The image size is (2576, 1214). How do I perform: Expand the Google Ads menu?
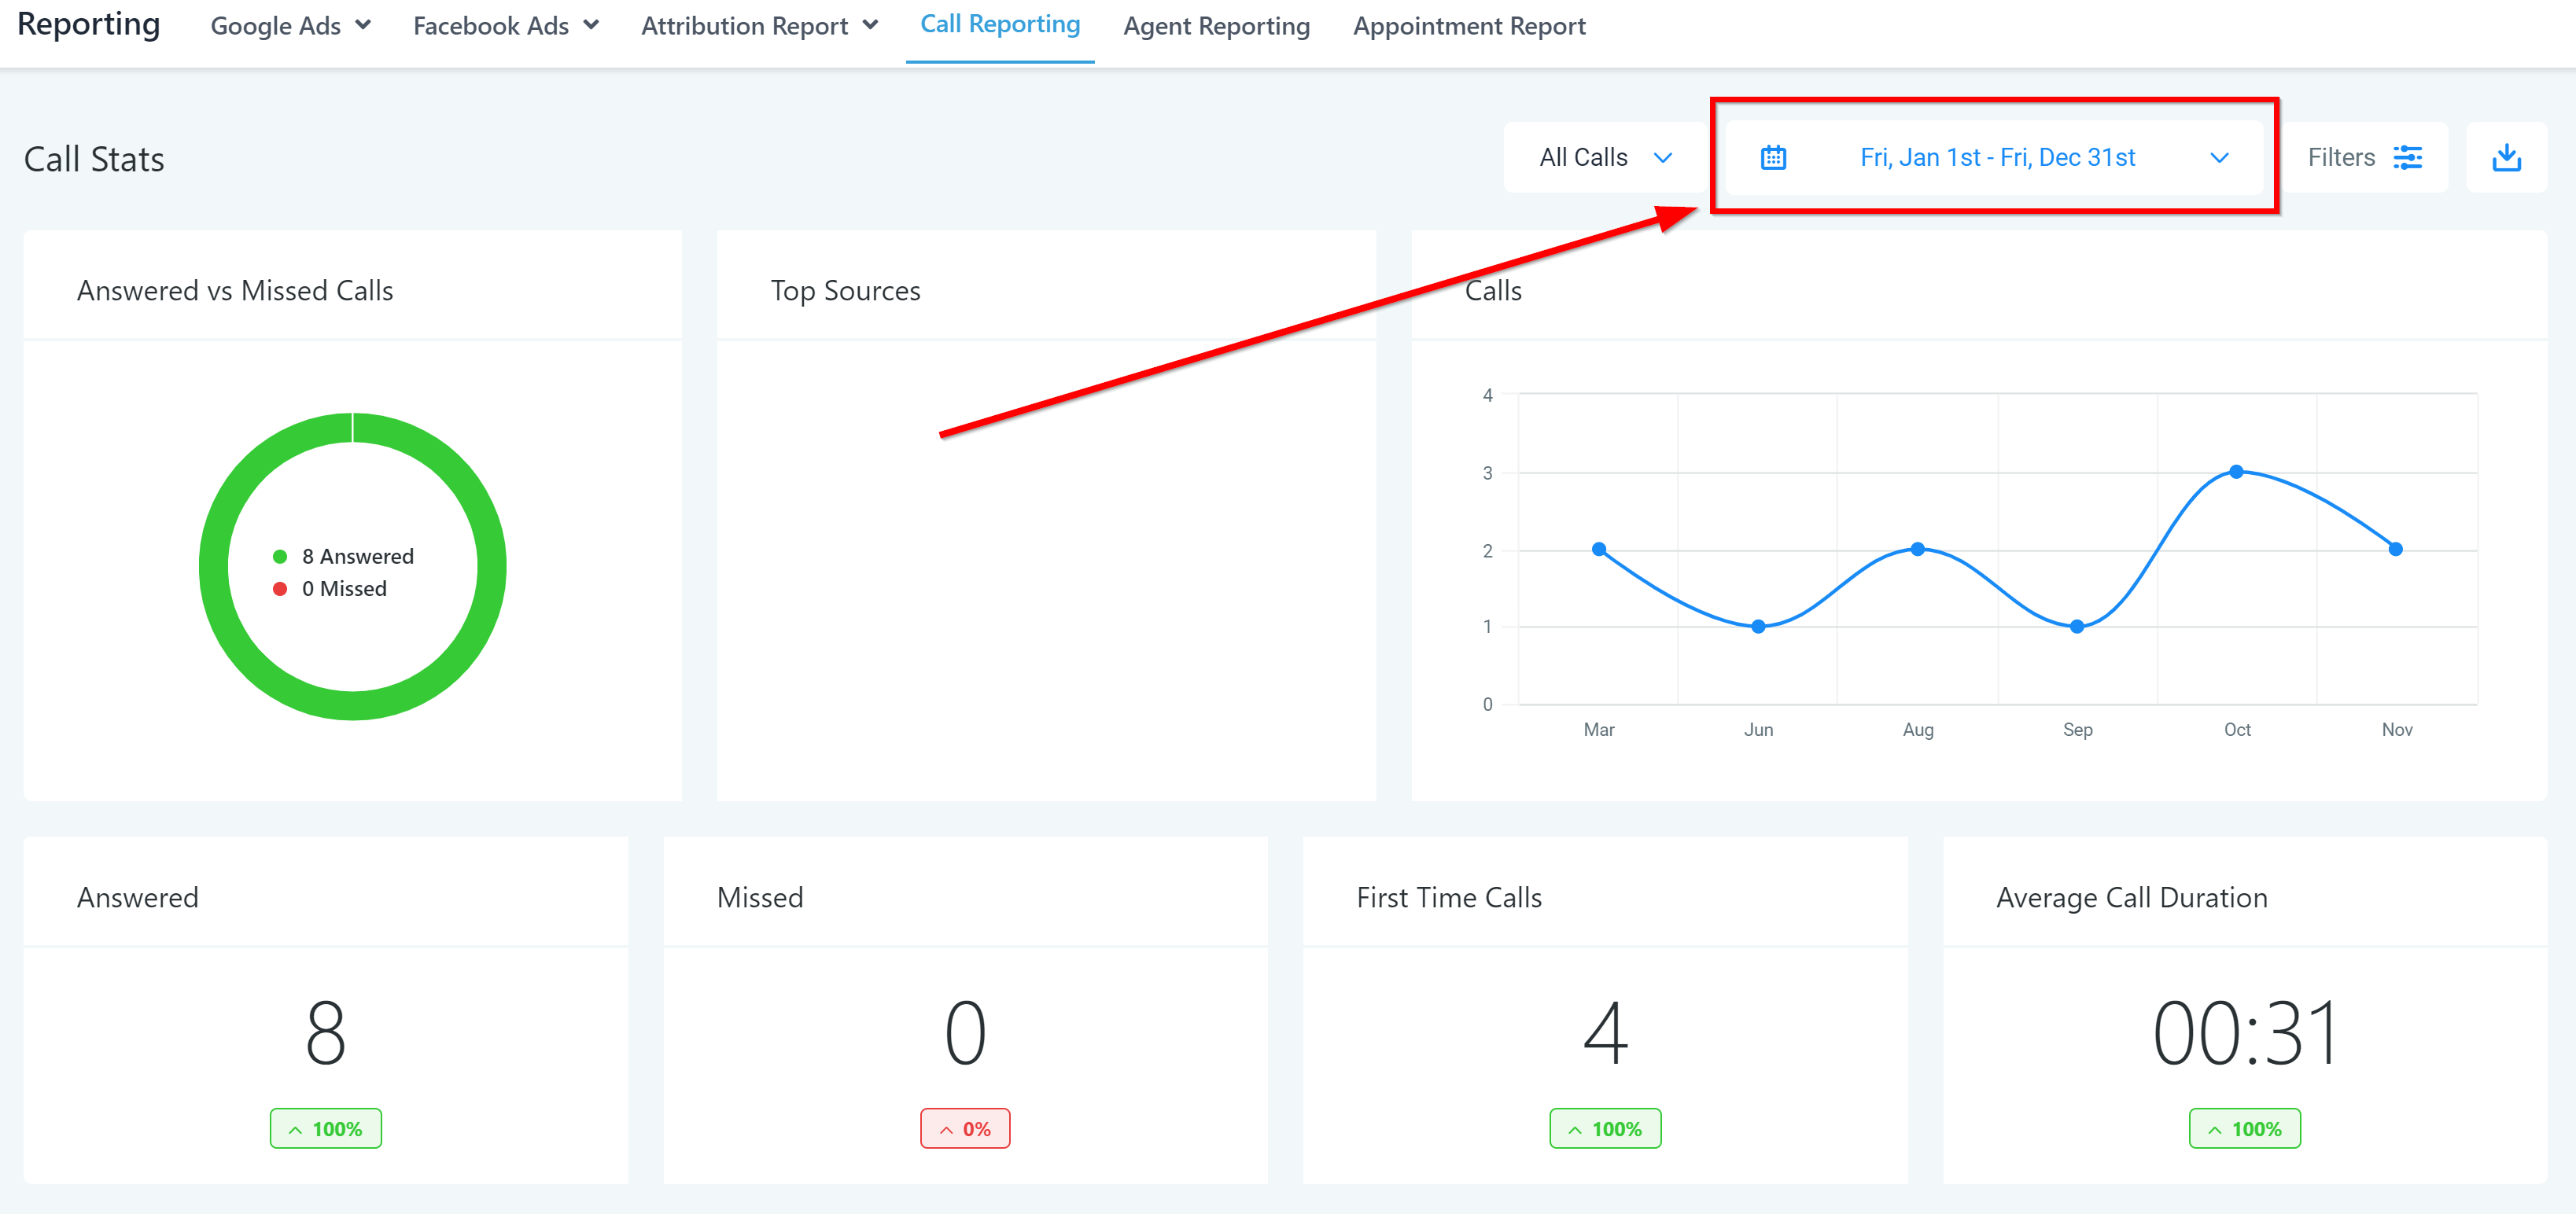pos(290,26)
